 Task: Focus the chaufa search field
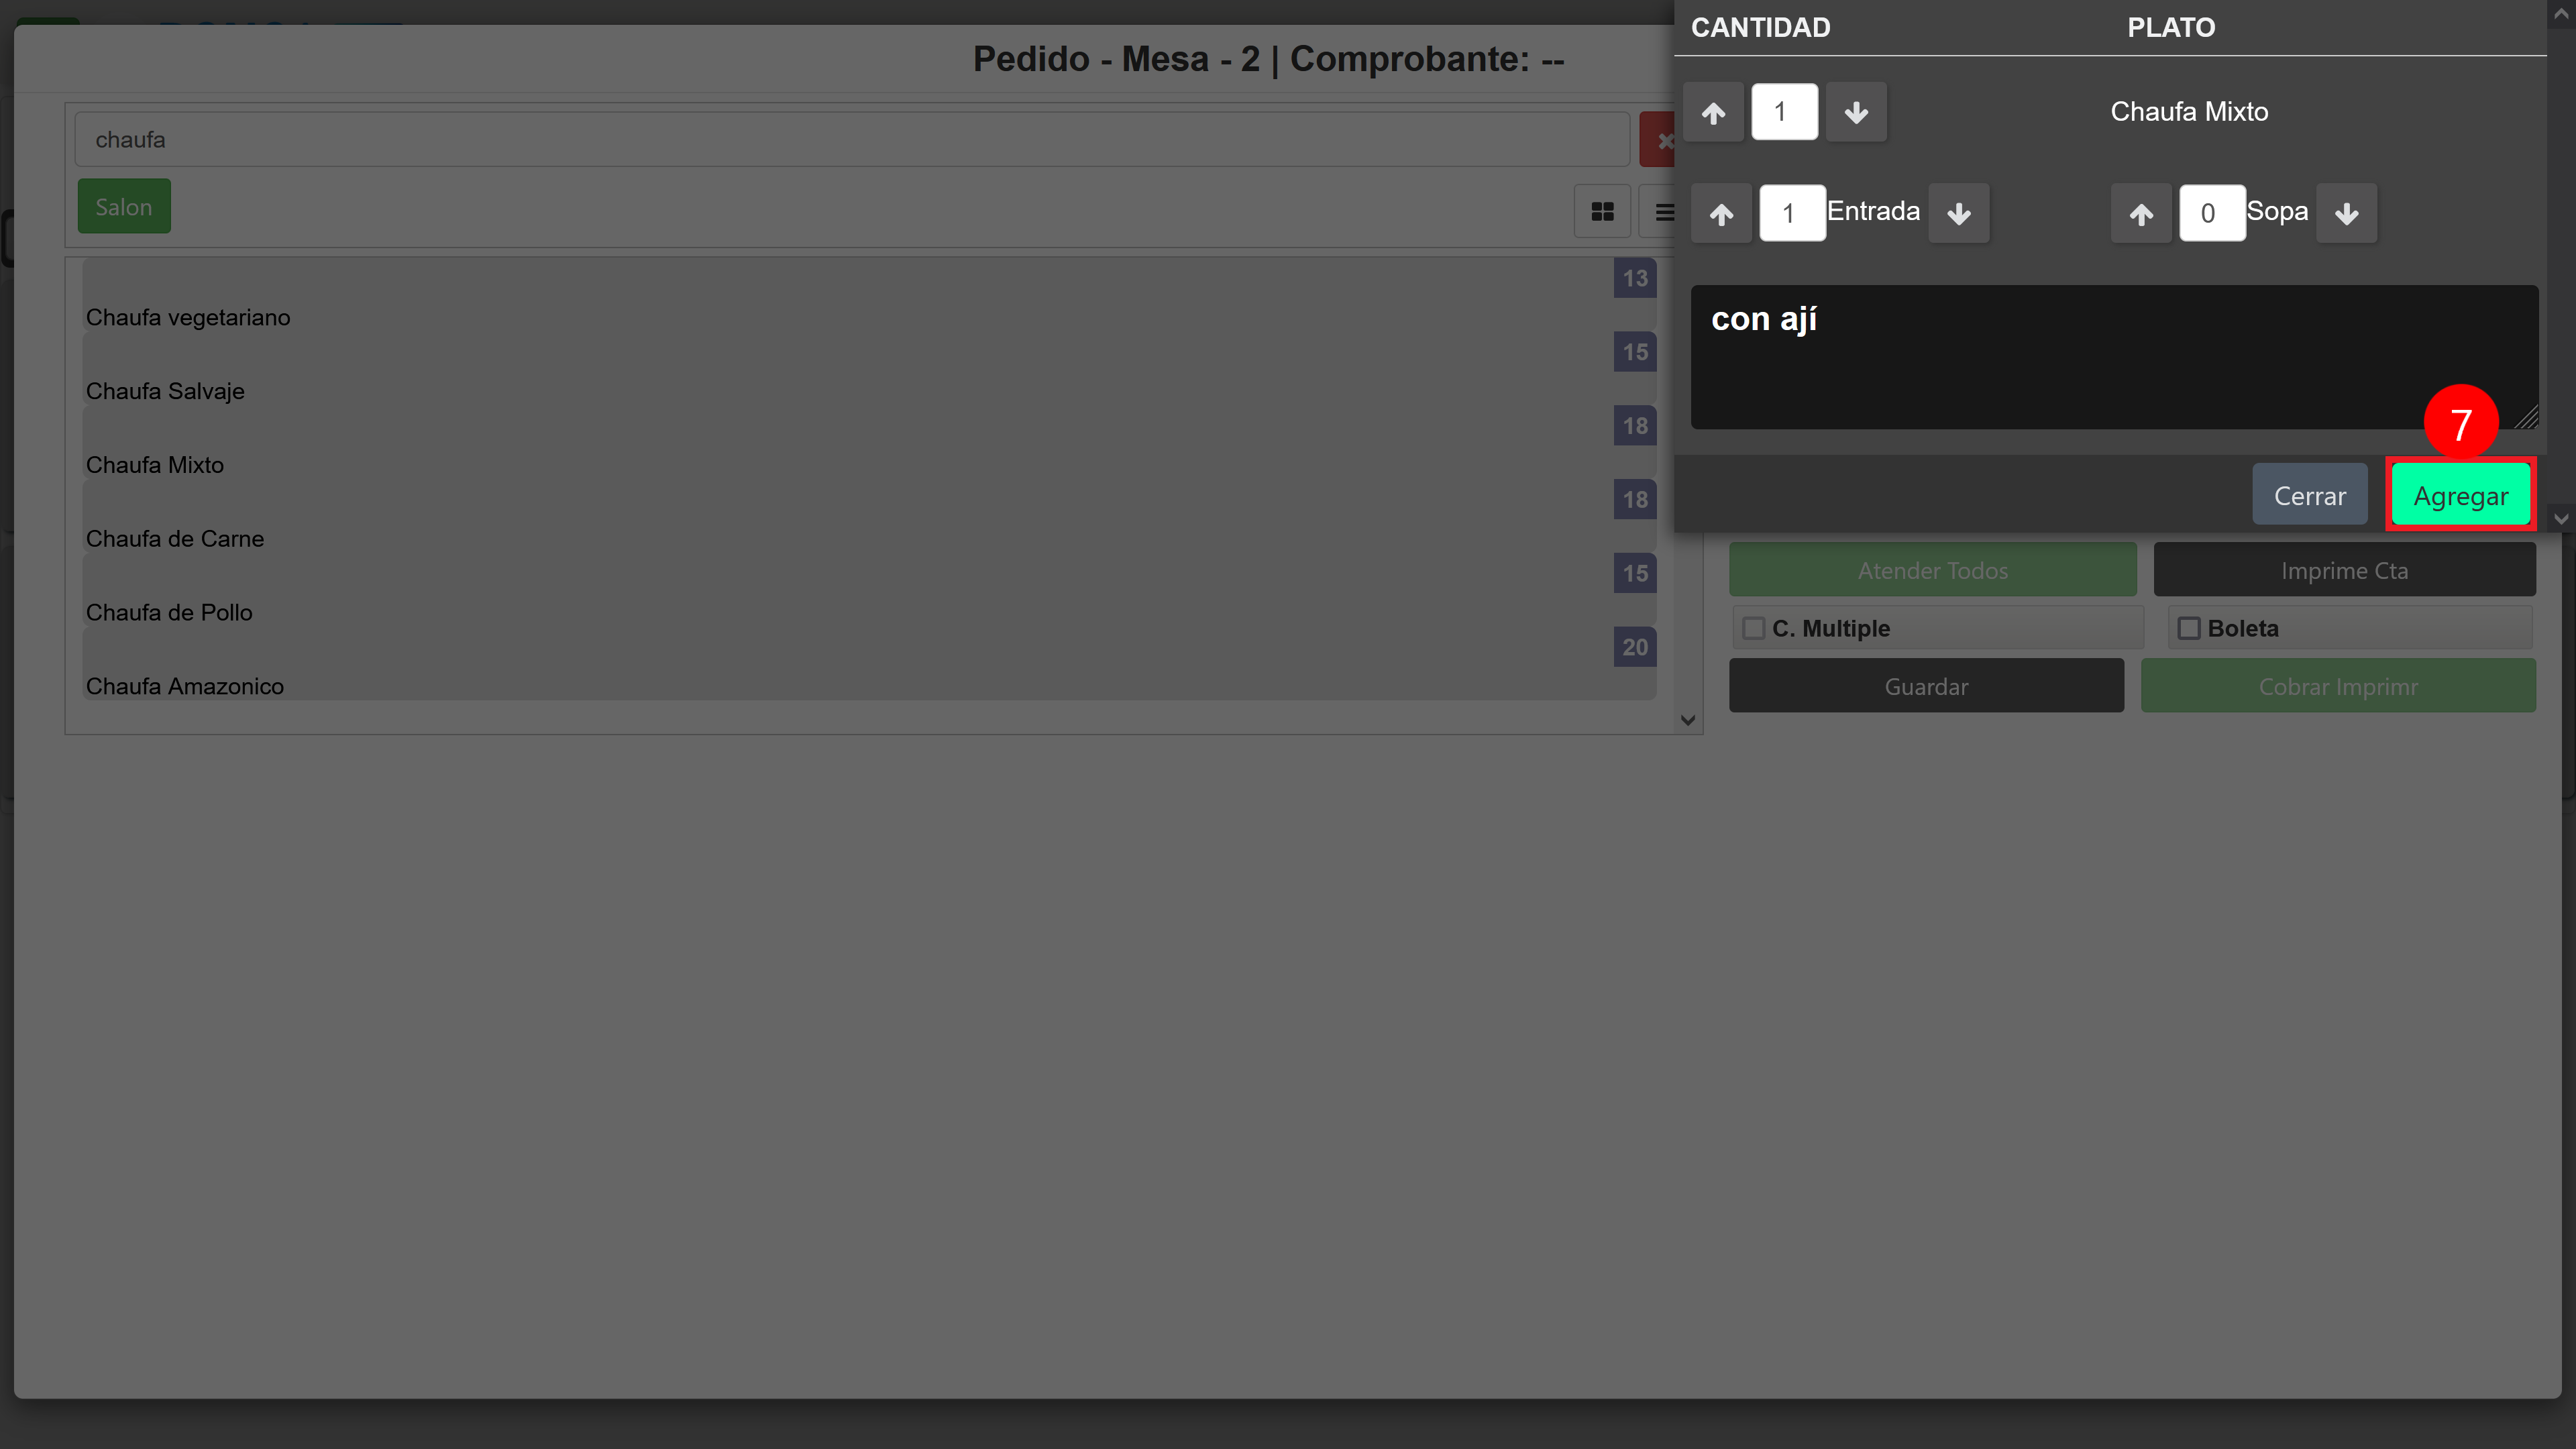[x=852, y=140]
